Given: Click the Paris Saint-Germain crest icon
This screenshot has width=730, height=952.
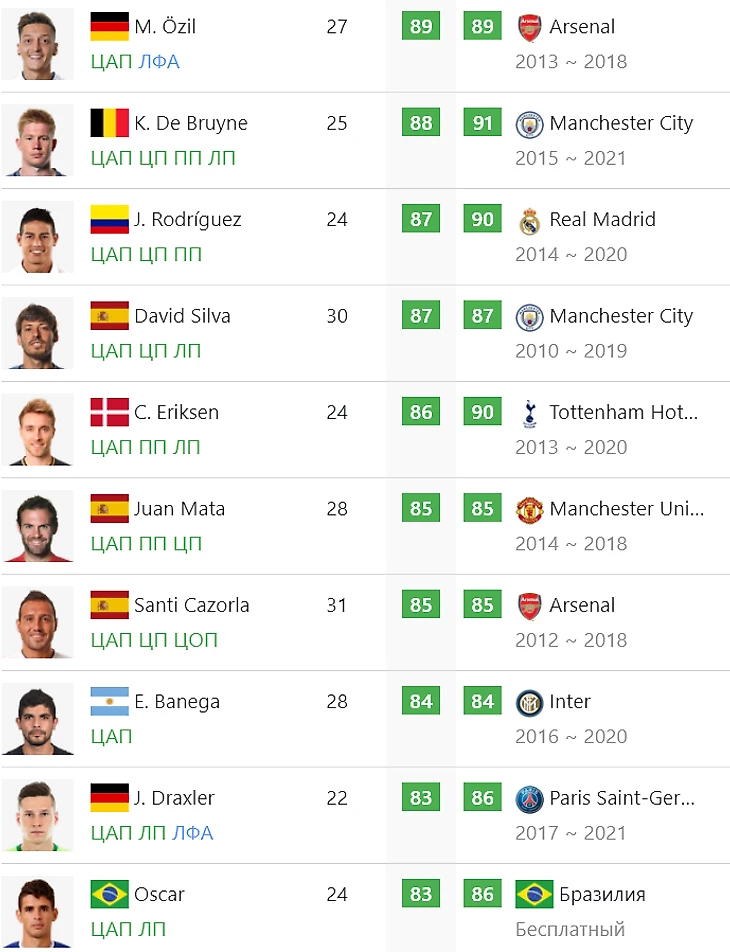Looking at the screenshot, I should coord(529,798).
